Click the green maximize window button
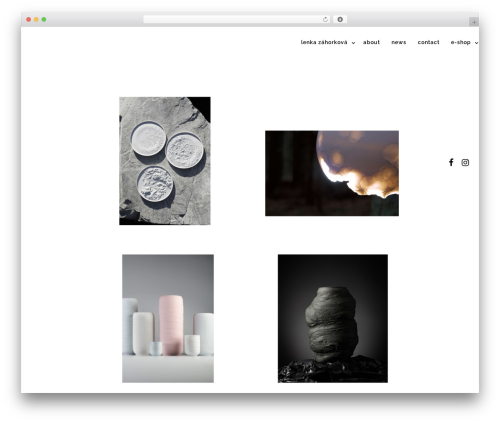 pyautogui.click(x=44, y=20)
